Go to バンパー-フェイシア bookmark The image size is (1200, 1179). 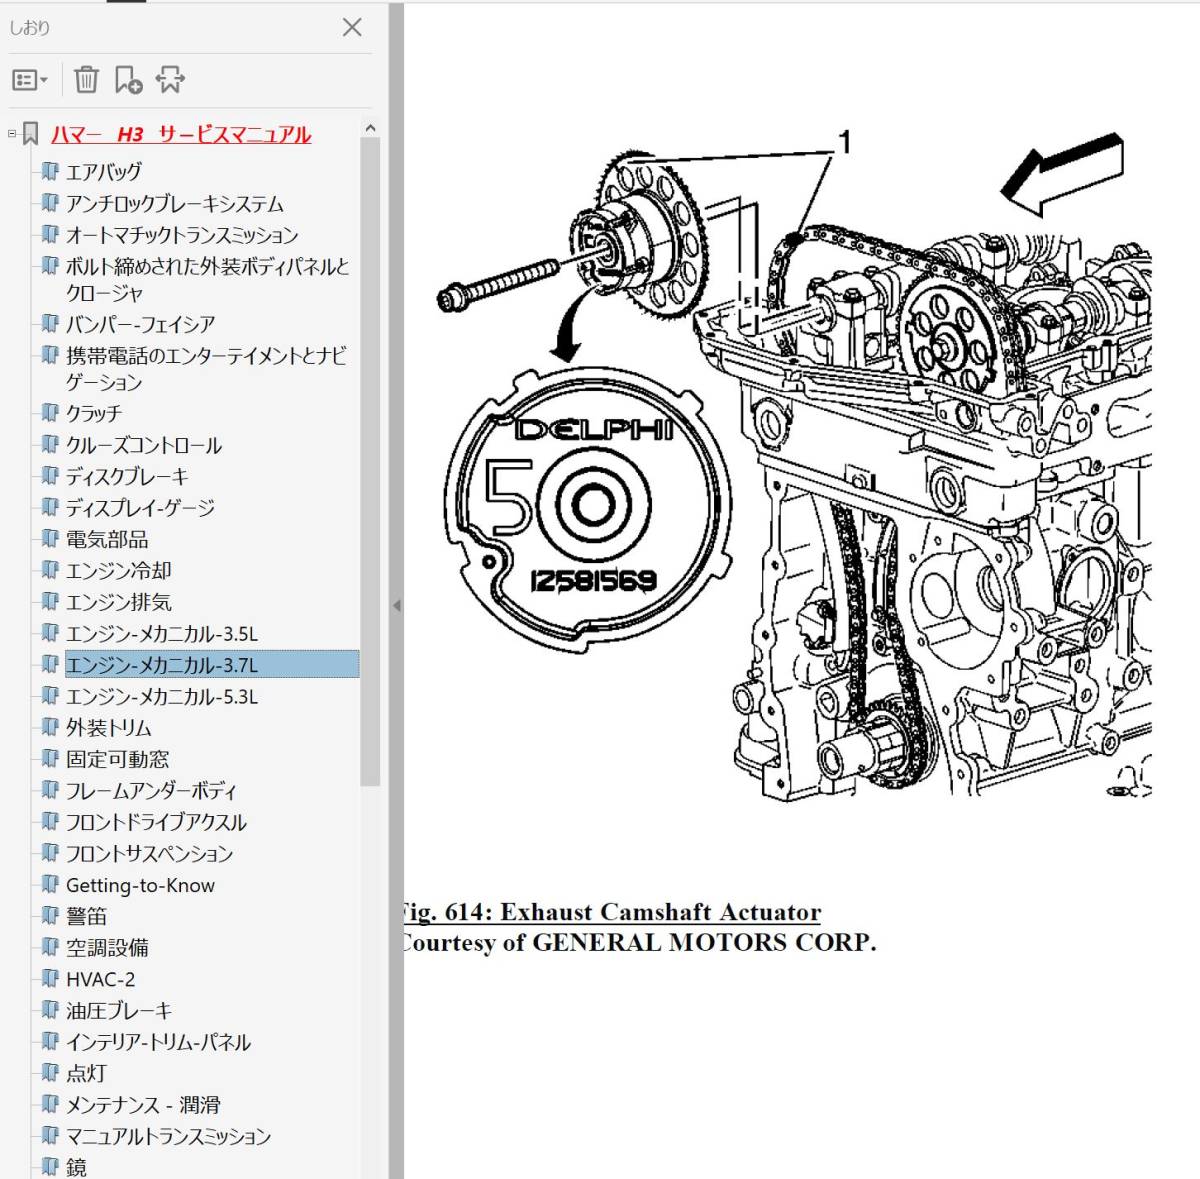[x=140, y=324]
